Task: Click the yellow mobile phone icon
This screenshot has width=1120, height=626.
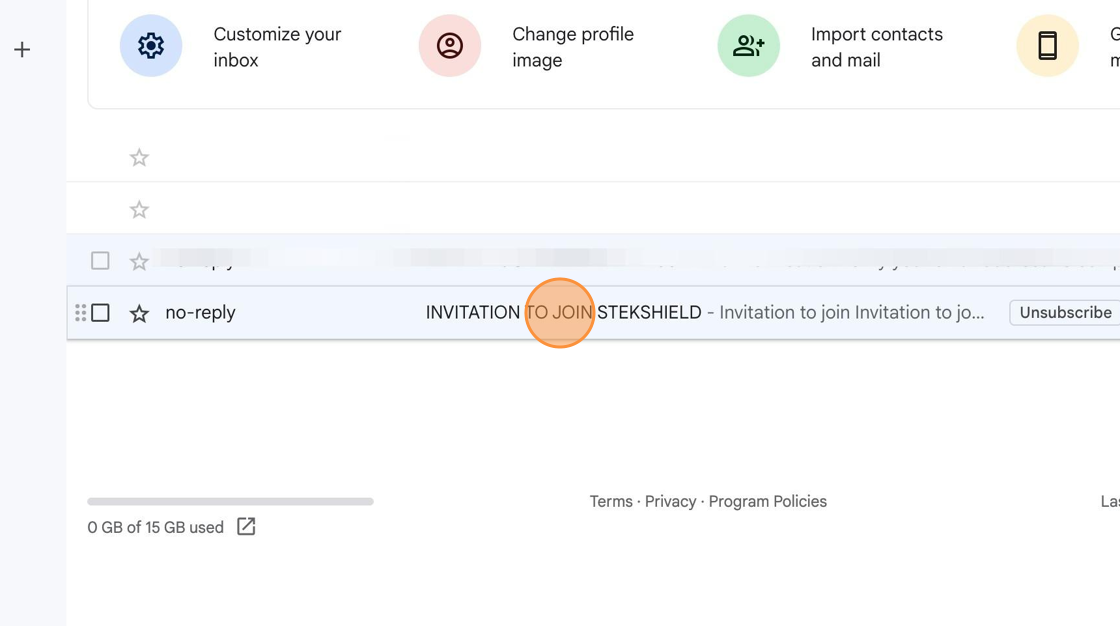Action: [x=1047, y=46]
